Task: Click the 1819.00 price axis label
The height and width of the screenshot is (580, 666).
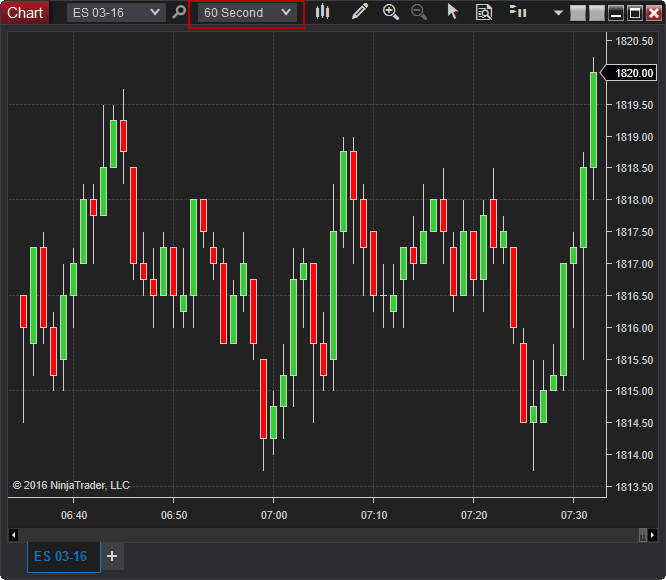Action: tap(634, 137)
